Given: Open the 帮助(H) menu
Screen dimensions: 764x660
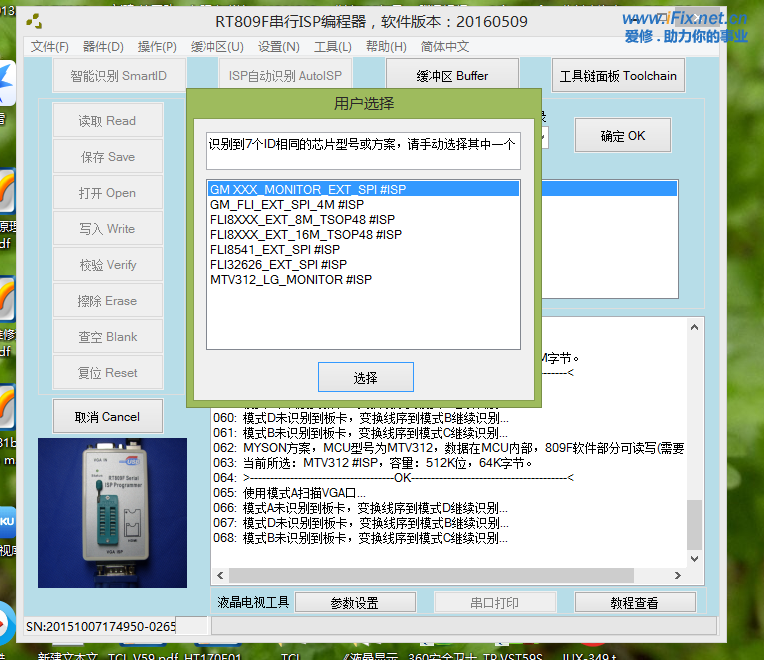Looking at the screenshot, I should coord(386,47).
